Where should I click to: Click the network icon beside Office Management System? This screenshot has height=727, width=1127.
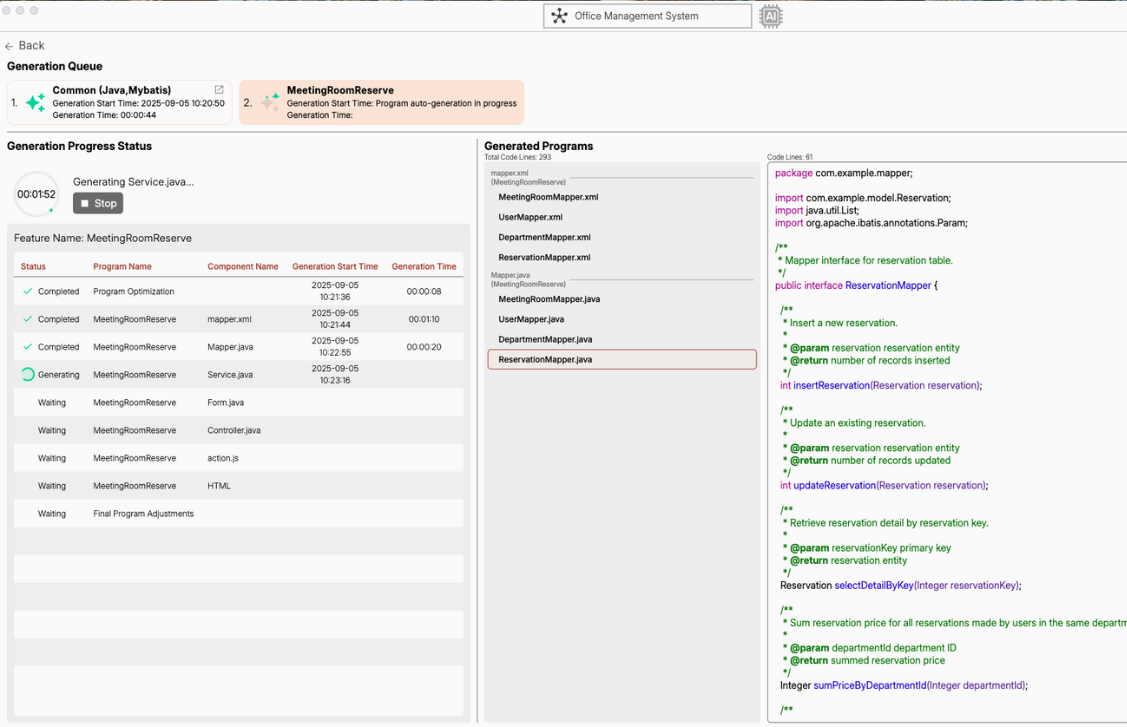point(559,16)
